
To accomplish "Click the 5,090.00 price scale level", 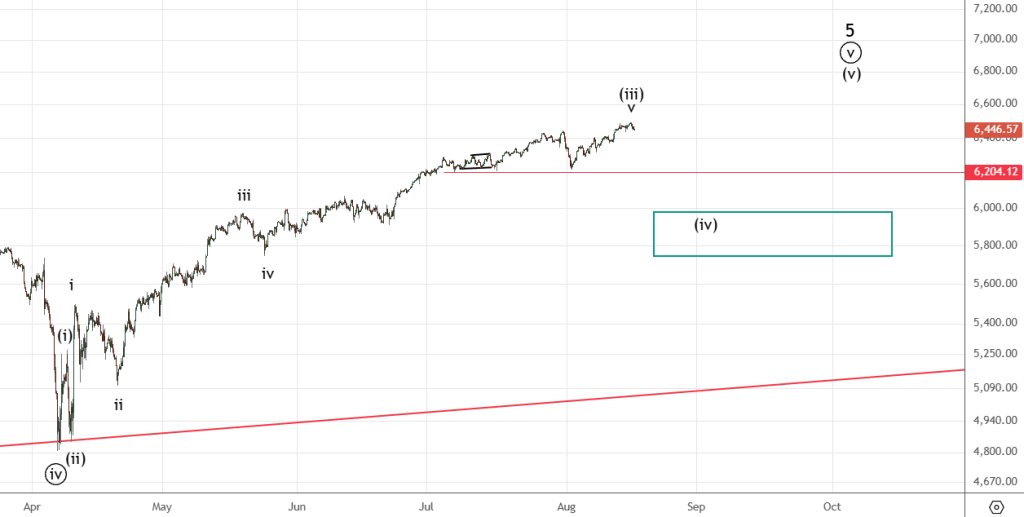I will tap(995, 387).
